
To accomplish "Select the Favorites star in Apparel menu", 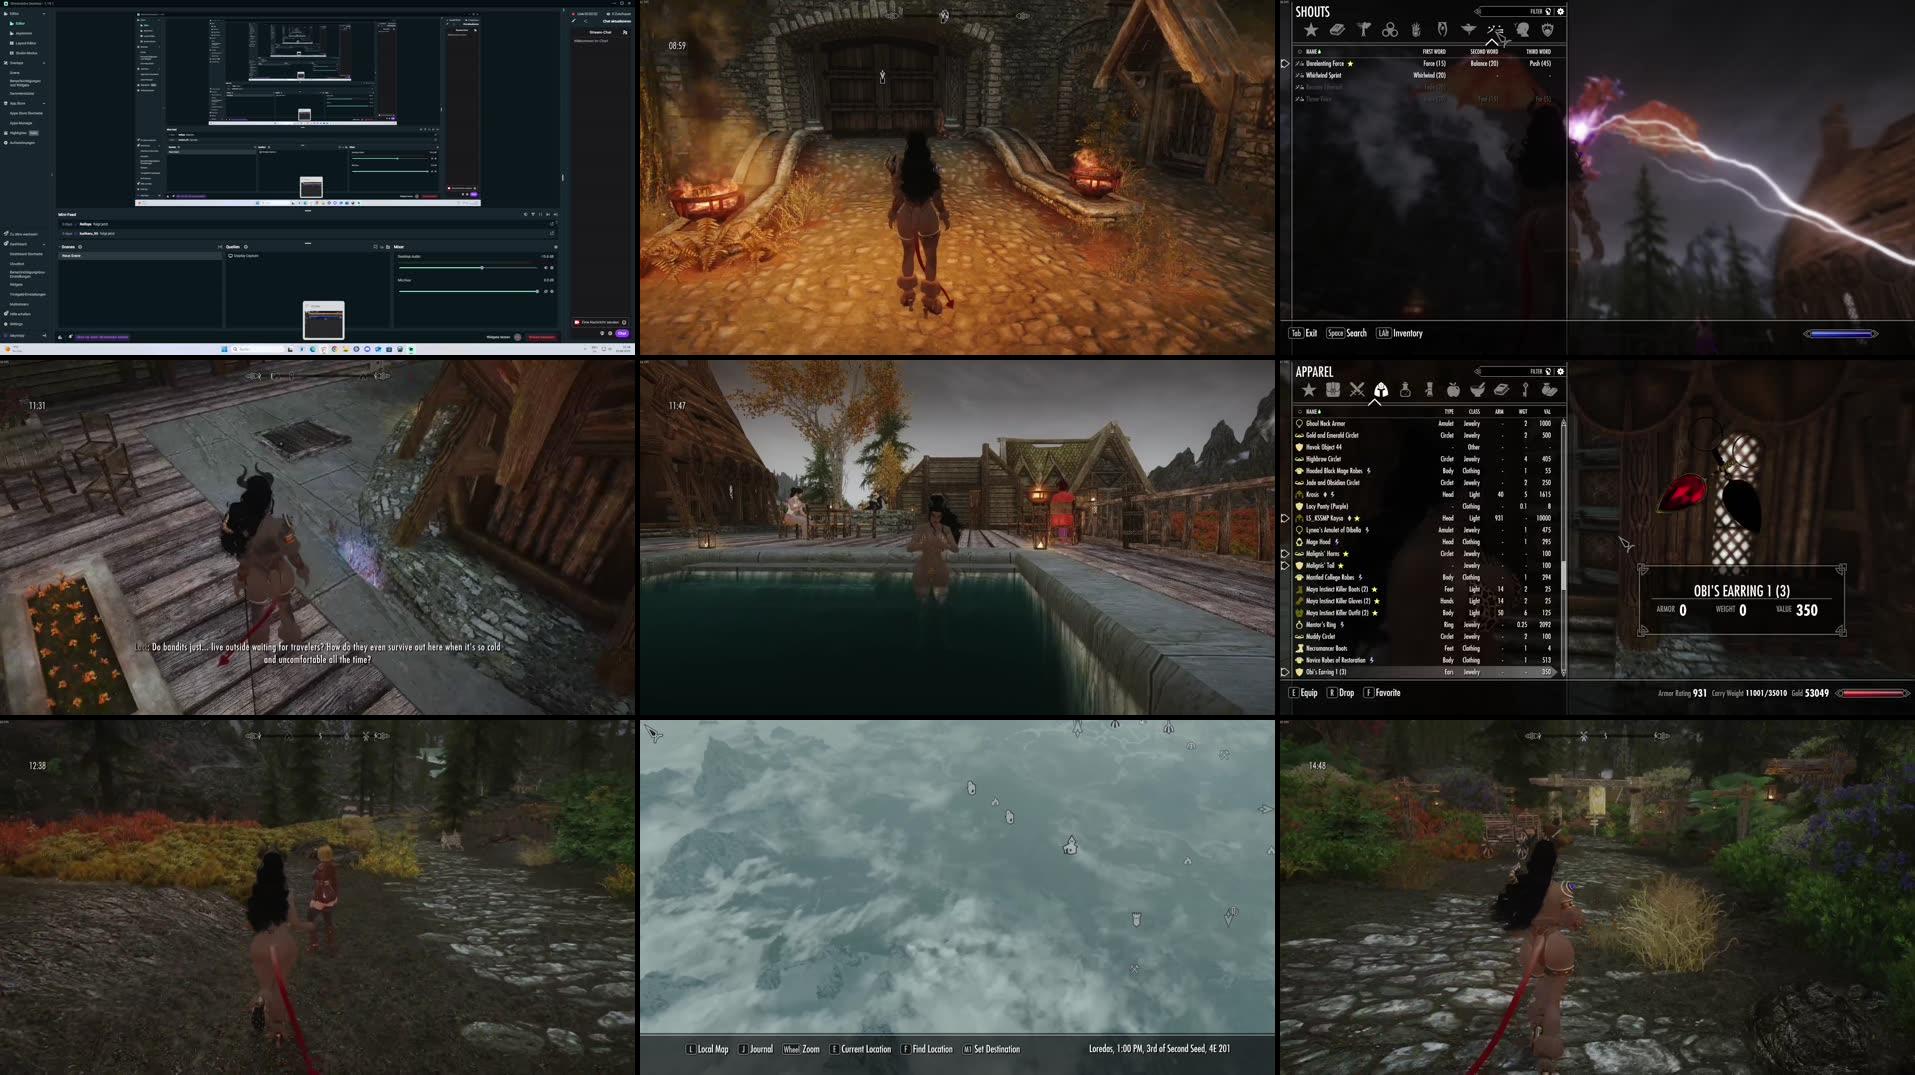I will [1308, 390].
